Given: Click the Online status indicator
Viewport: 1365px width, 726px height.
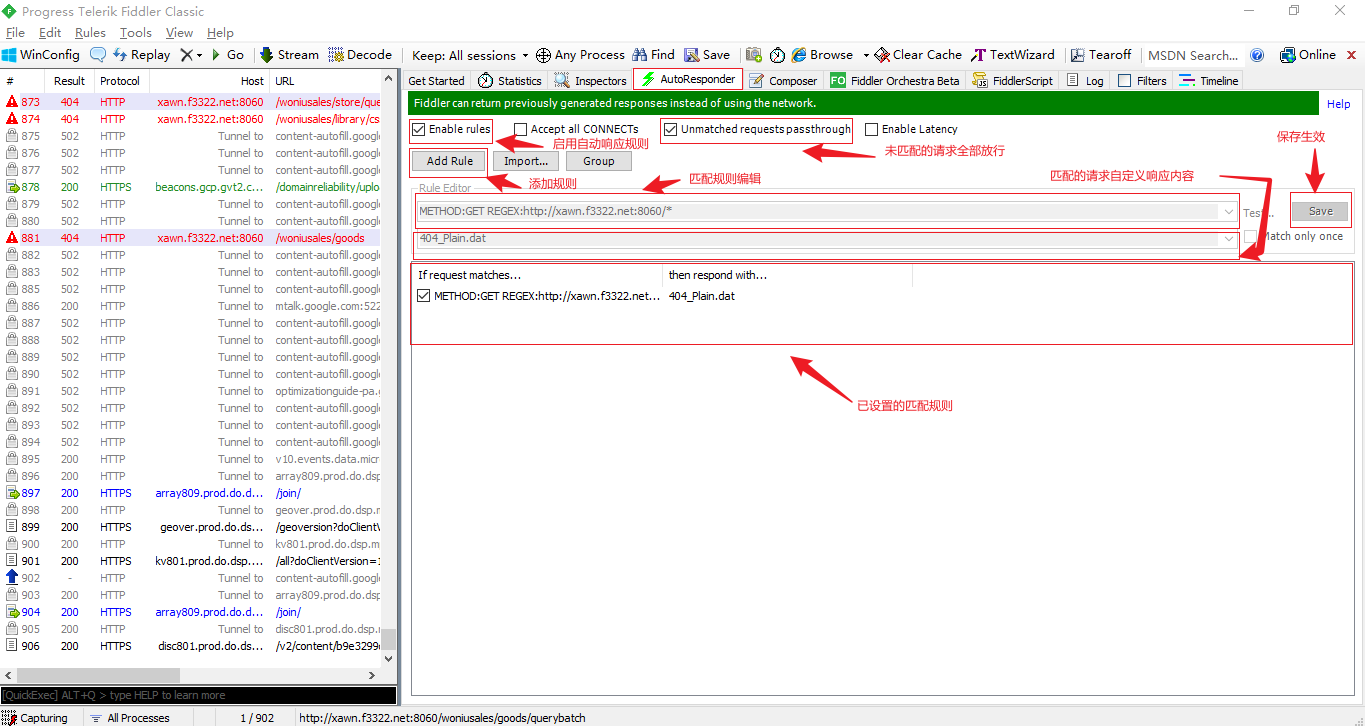Looking at the screenshot, I should [x=1308, y=55].
